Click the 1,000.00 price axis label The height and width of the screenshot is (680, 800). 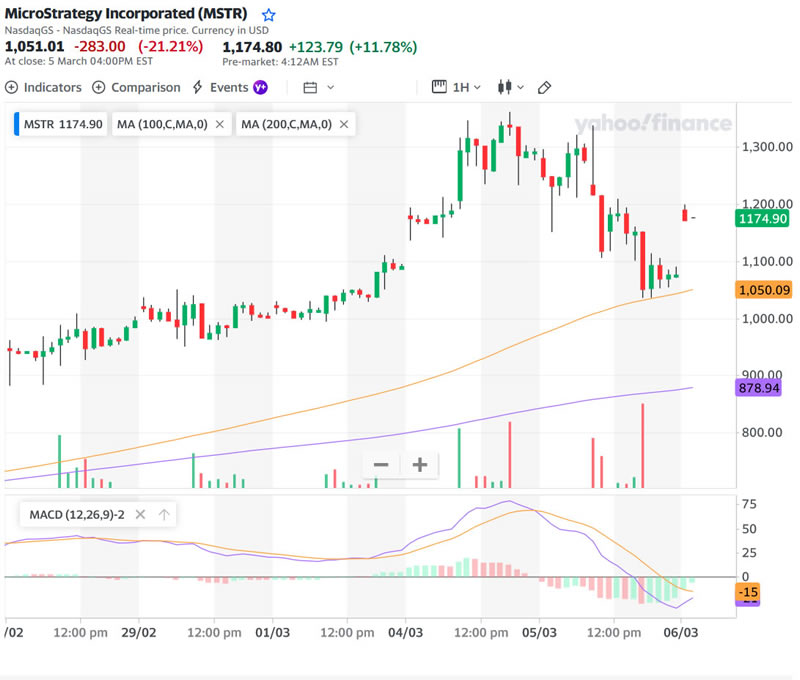767,319
